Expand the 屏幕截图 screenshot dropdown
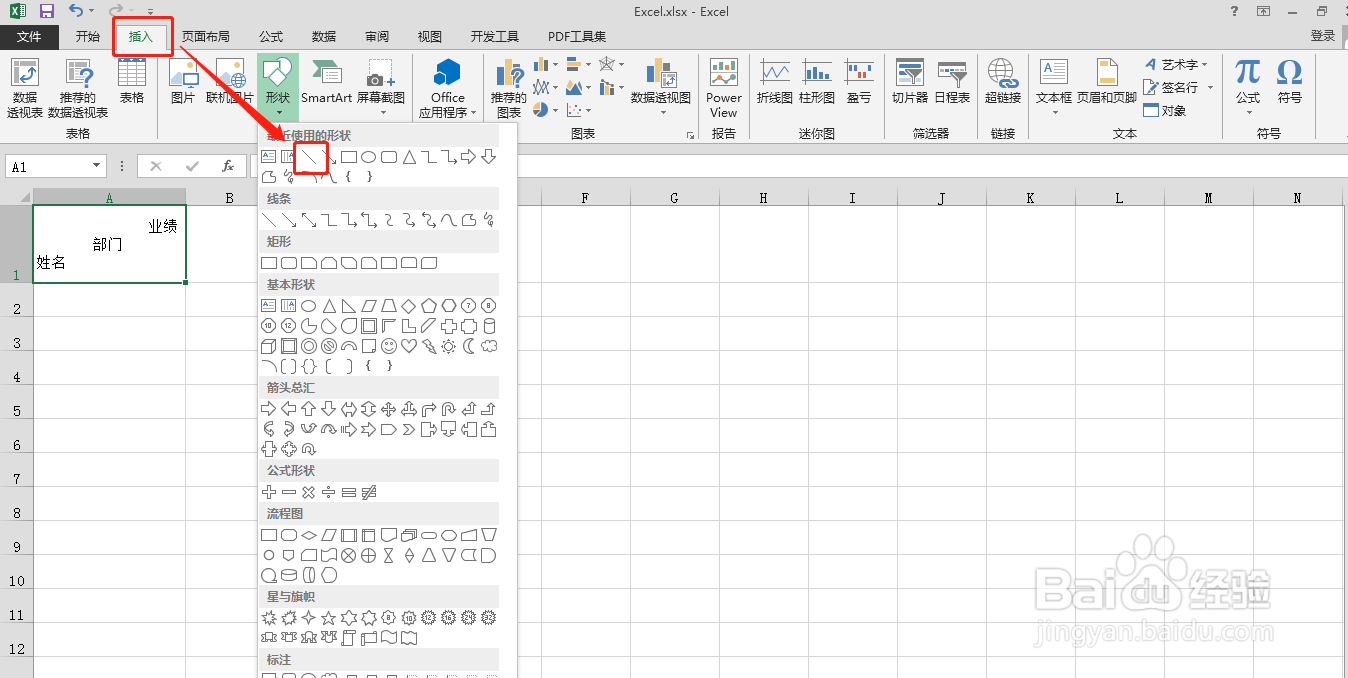The height and width of the screenshot is (678, 1348). [x=381, y=86]
